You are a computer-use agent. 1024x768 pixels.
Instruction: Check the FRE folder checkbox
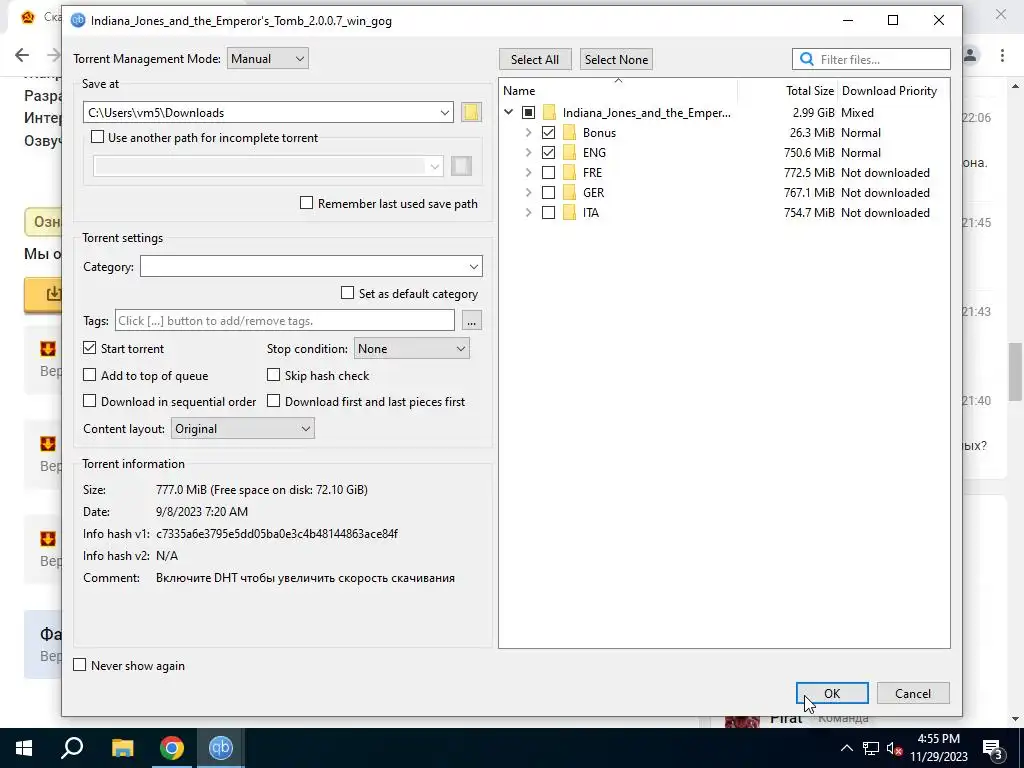pyautogui.click(x=549, y=173)
